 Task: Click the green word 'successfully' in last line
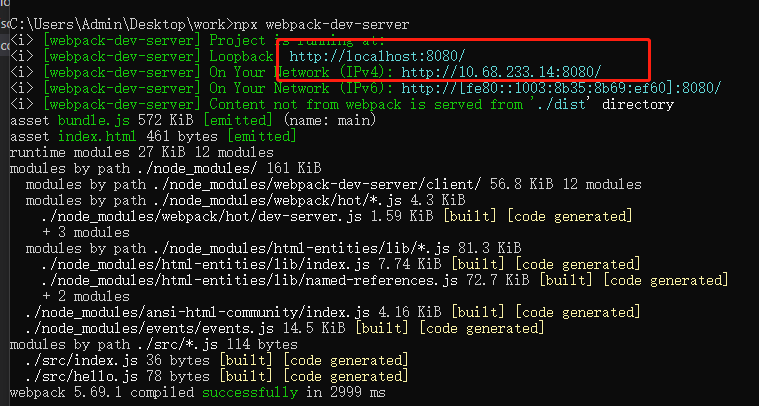point(250,392)
